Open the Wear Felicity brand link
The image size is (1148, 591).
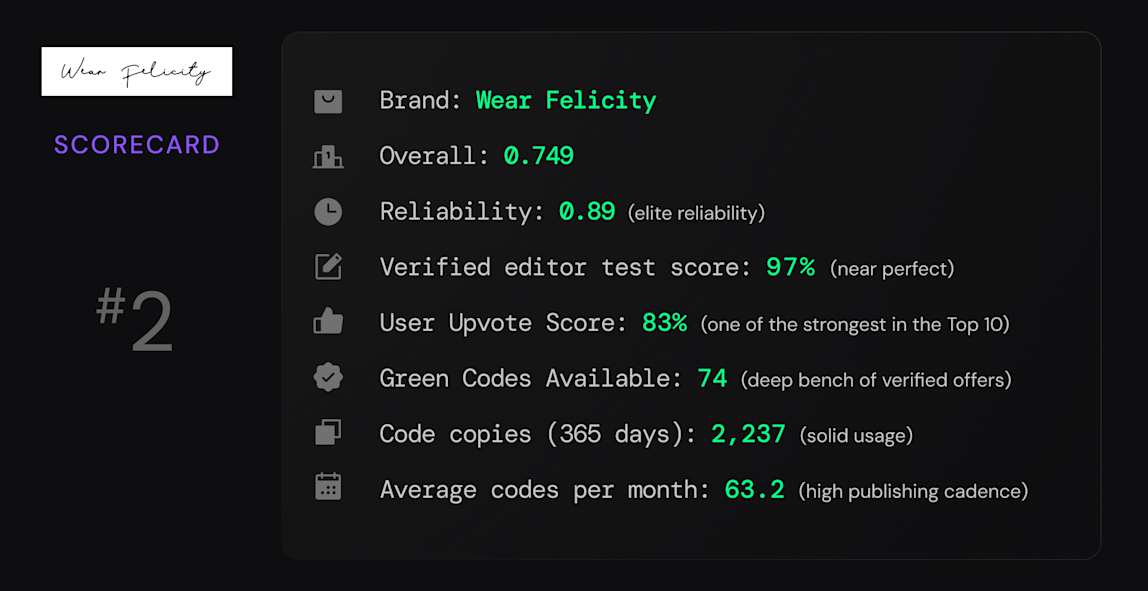coord(566,100)
